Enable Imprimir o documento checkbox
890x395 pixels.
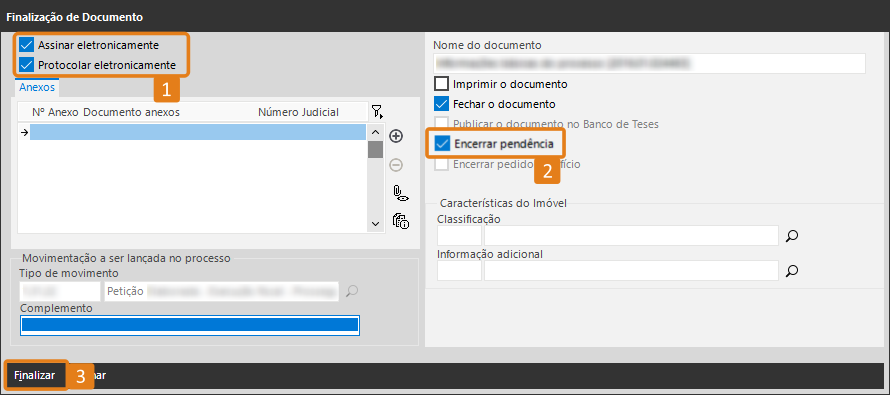pos(441,84)
